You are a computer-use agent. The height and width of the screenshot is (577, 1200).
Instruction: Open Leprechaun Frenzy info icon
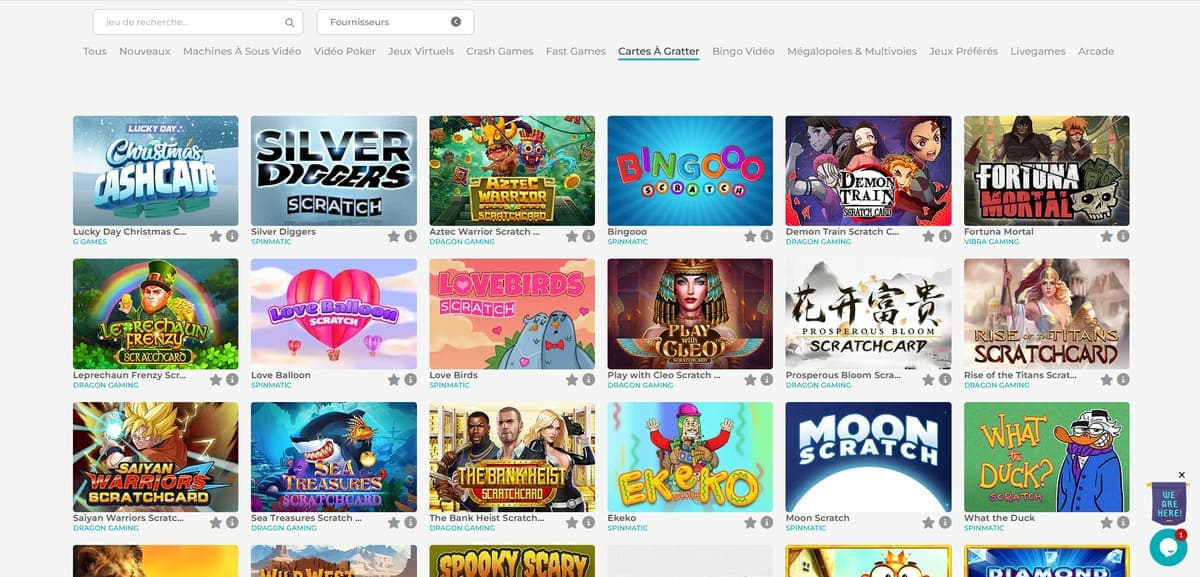pos(232,380)
